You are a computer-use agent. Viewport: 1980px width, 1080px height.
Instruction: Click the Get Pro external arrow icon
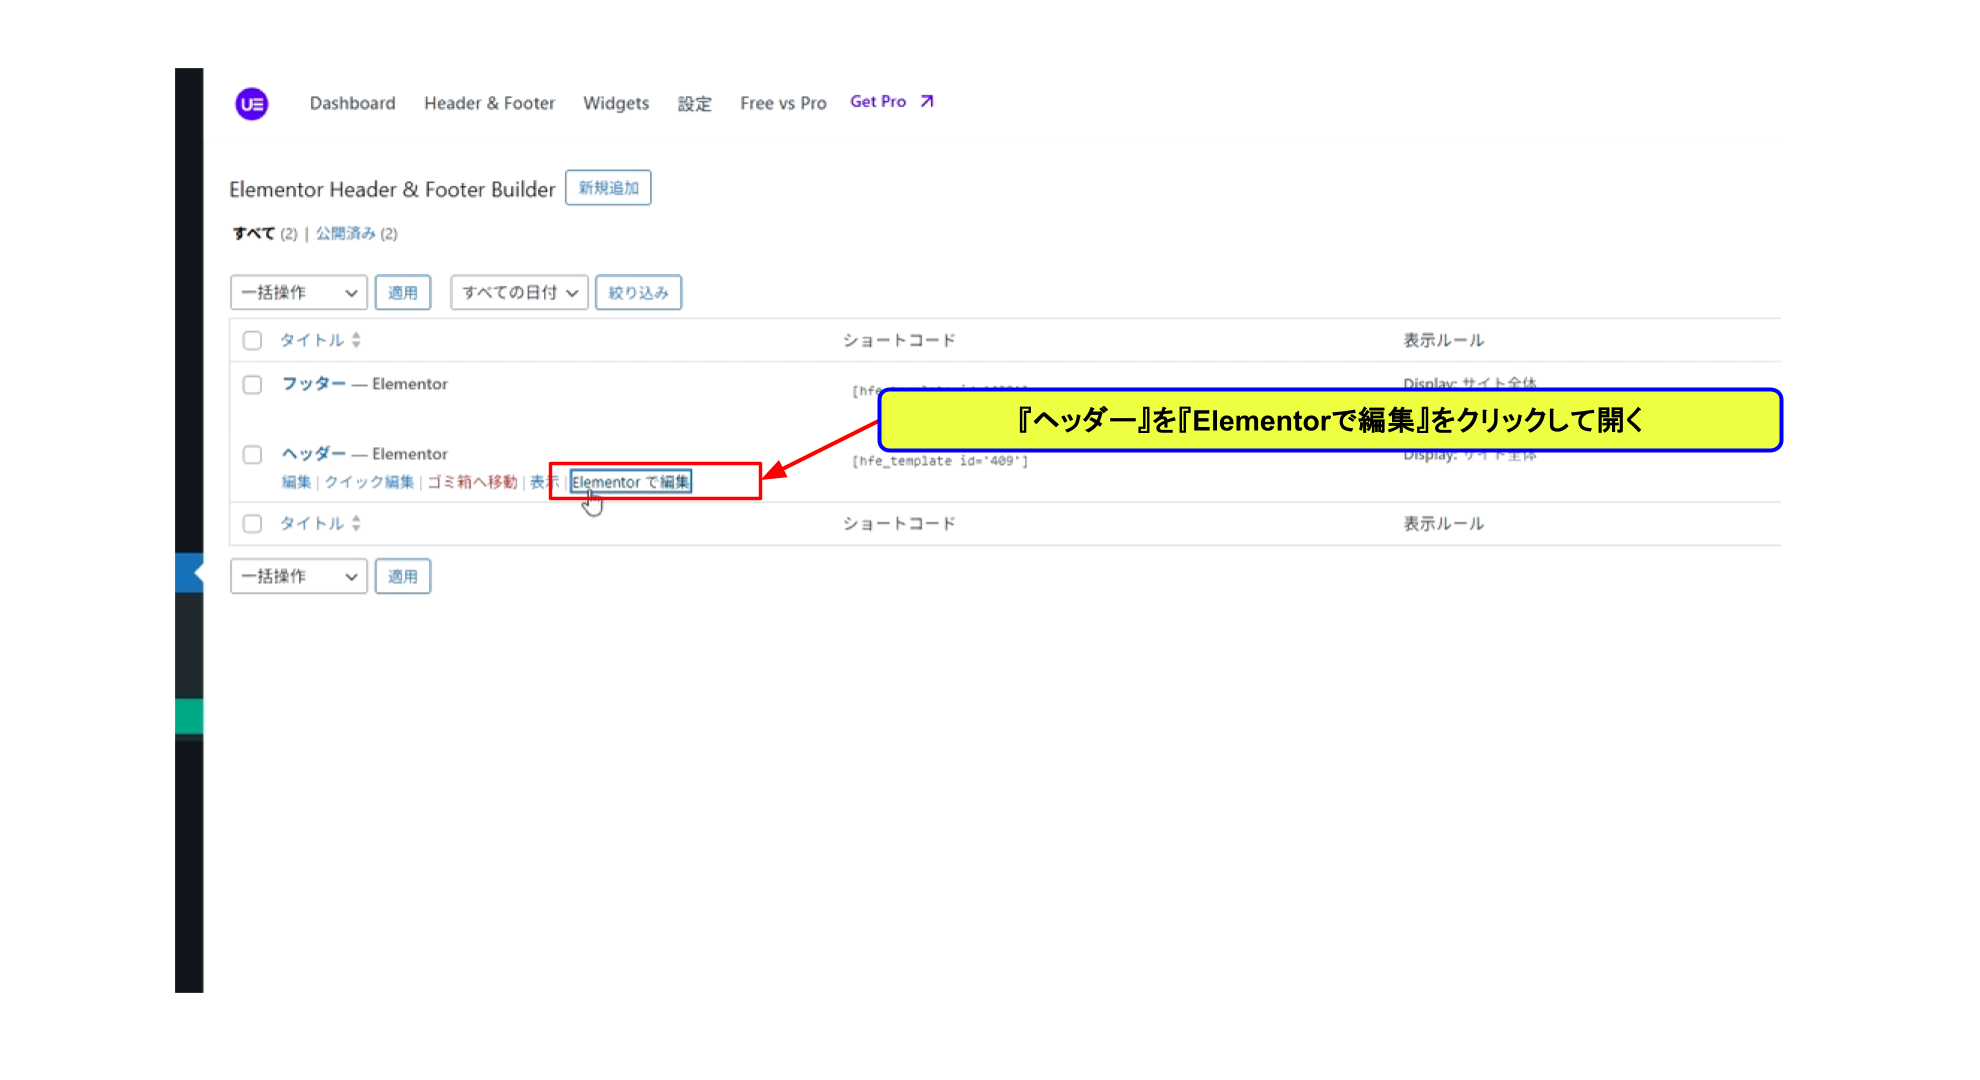click(x=927, y=101)
